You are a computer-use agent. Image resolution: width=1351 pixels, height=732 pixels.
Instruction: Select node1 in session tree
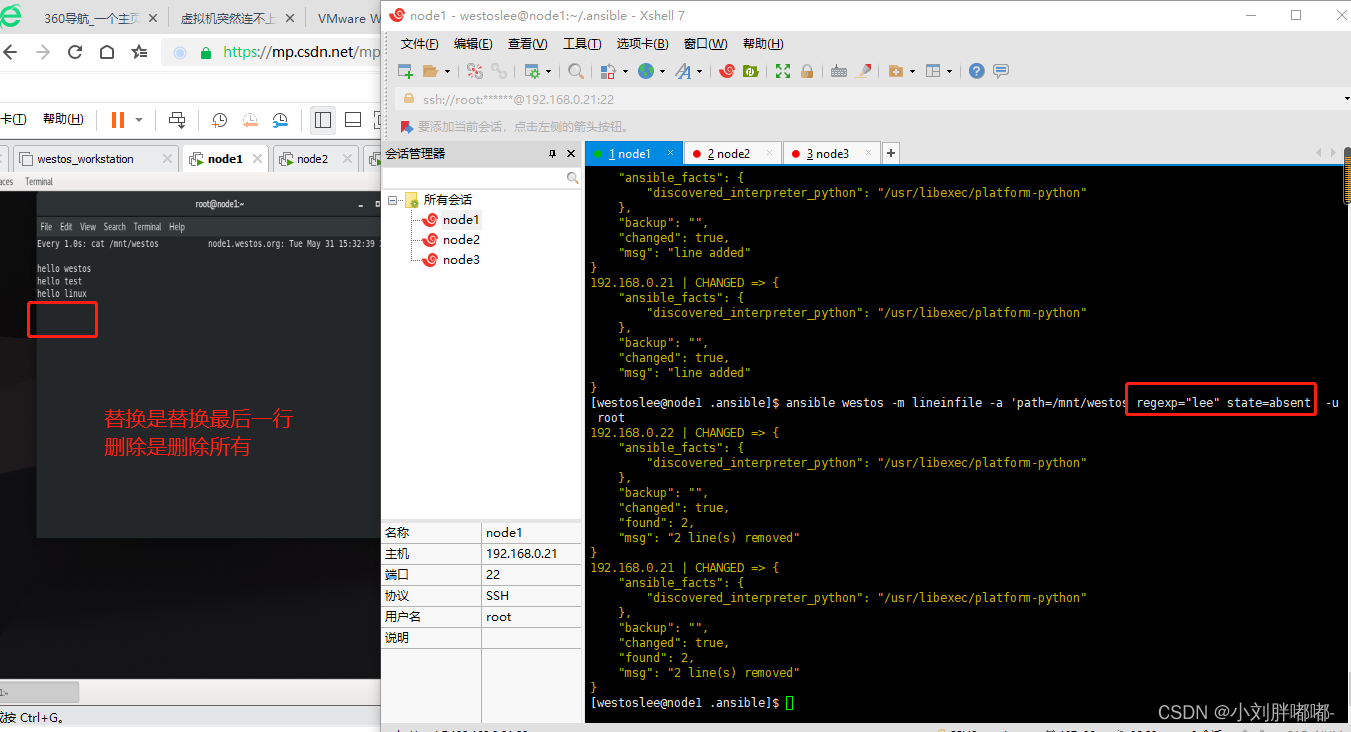point(461,219)
